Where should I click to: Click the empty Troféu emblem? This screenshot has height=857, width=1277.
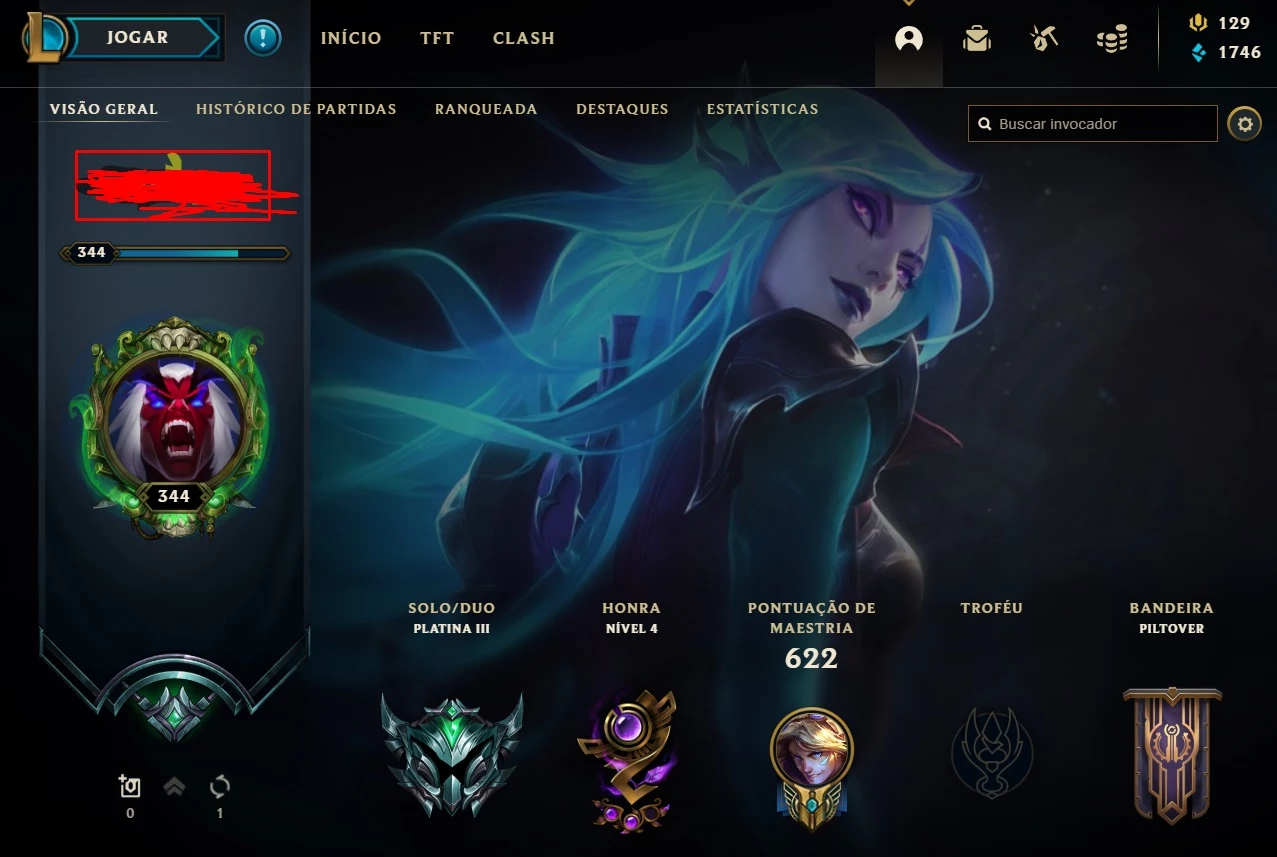pyautogui.click(x=991, y=752)
